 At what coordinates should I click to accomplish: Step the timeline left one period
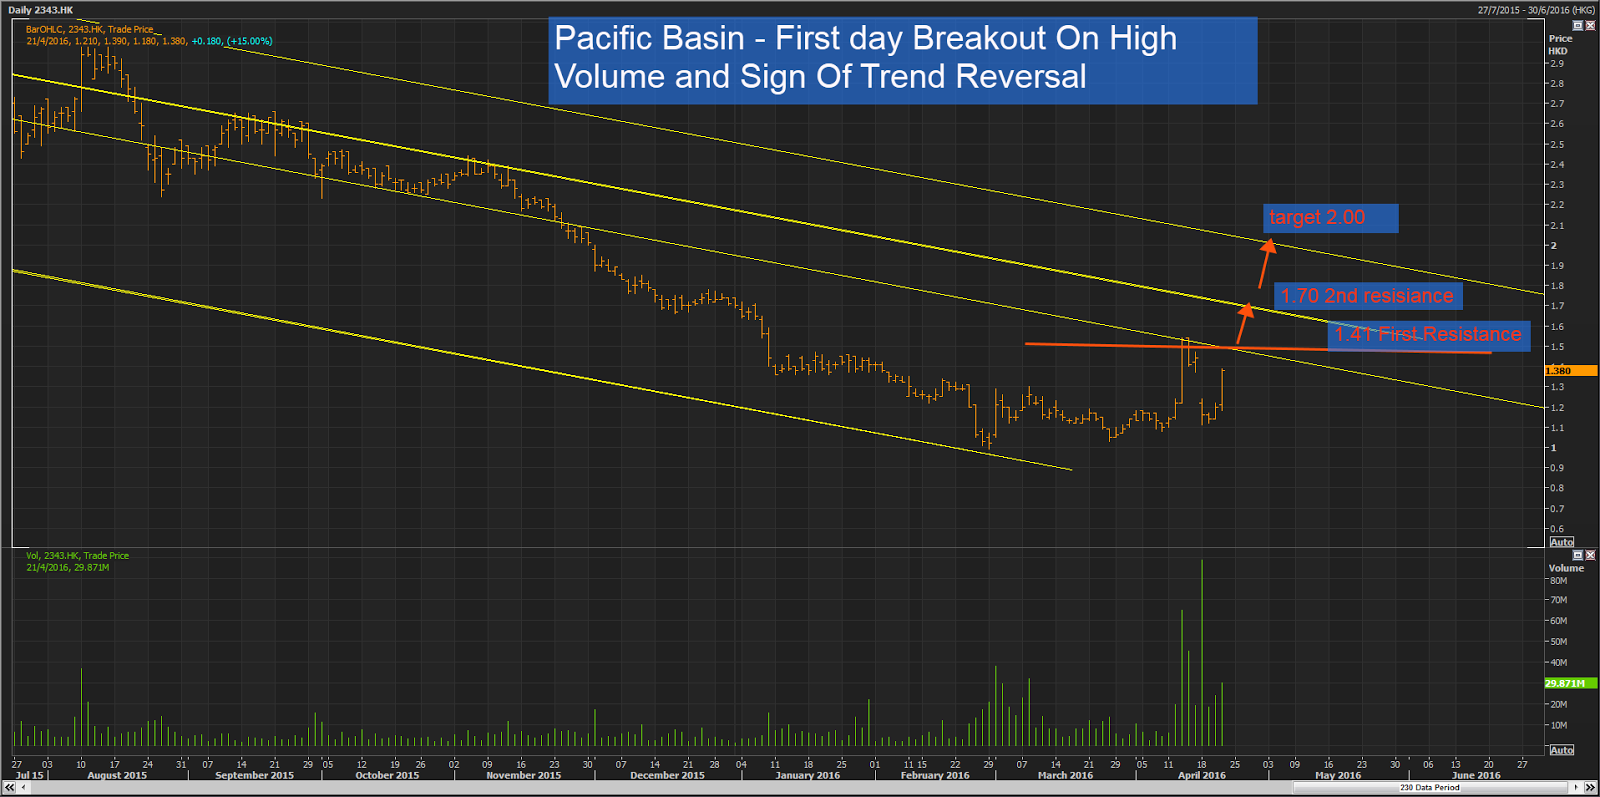pyautogui.click(x=24, y=788)
